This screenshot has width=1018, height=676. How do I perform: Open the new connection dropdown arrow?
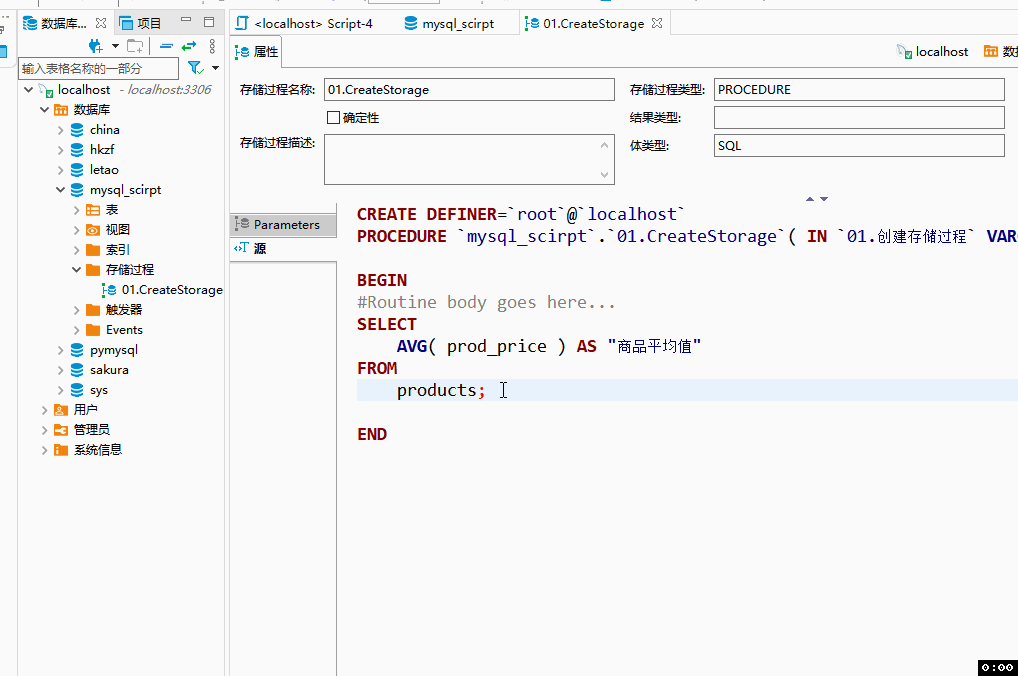(115, 46)
